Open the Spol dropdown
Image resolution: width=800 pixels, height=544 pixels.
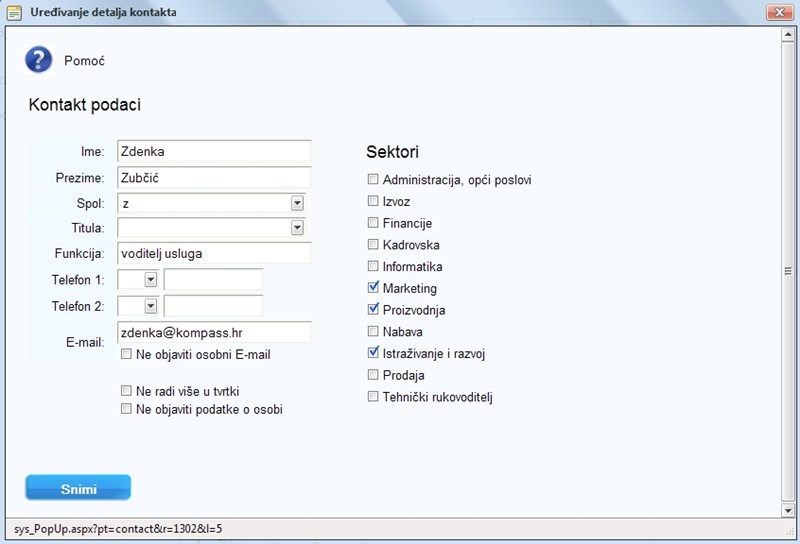point(297,203)
